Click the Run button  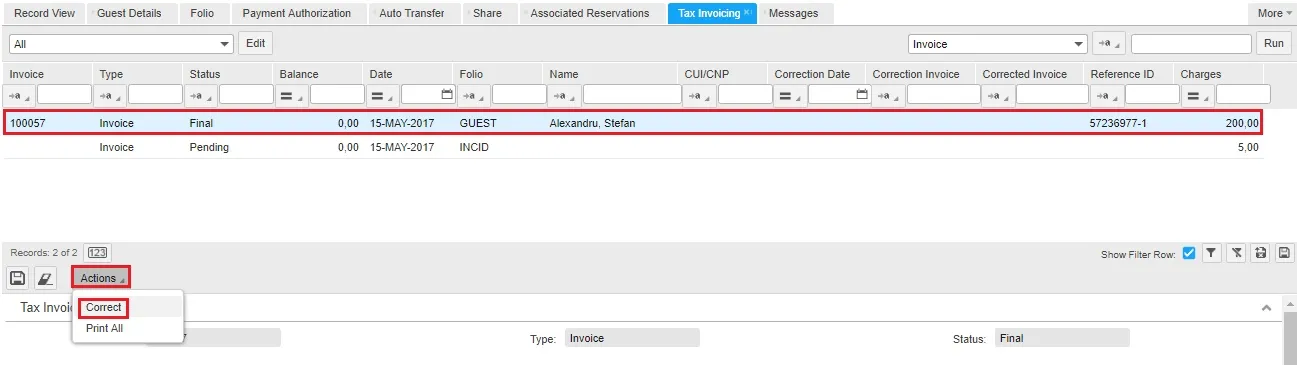1273,43
